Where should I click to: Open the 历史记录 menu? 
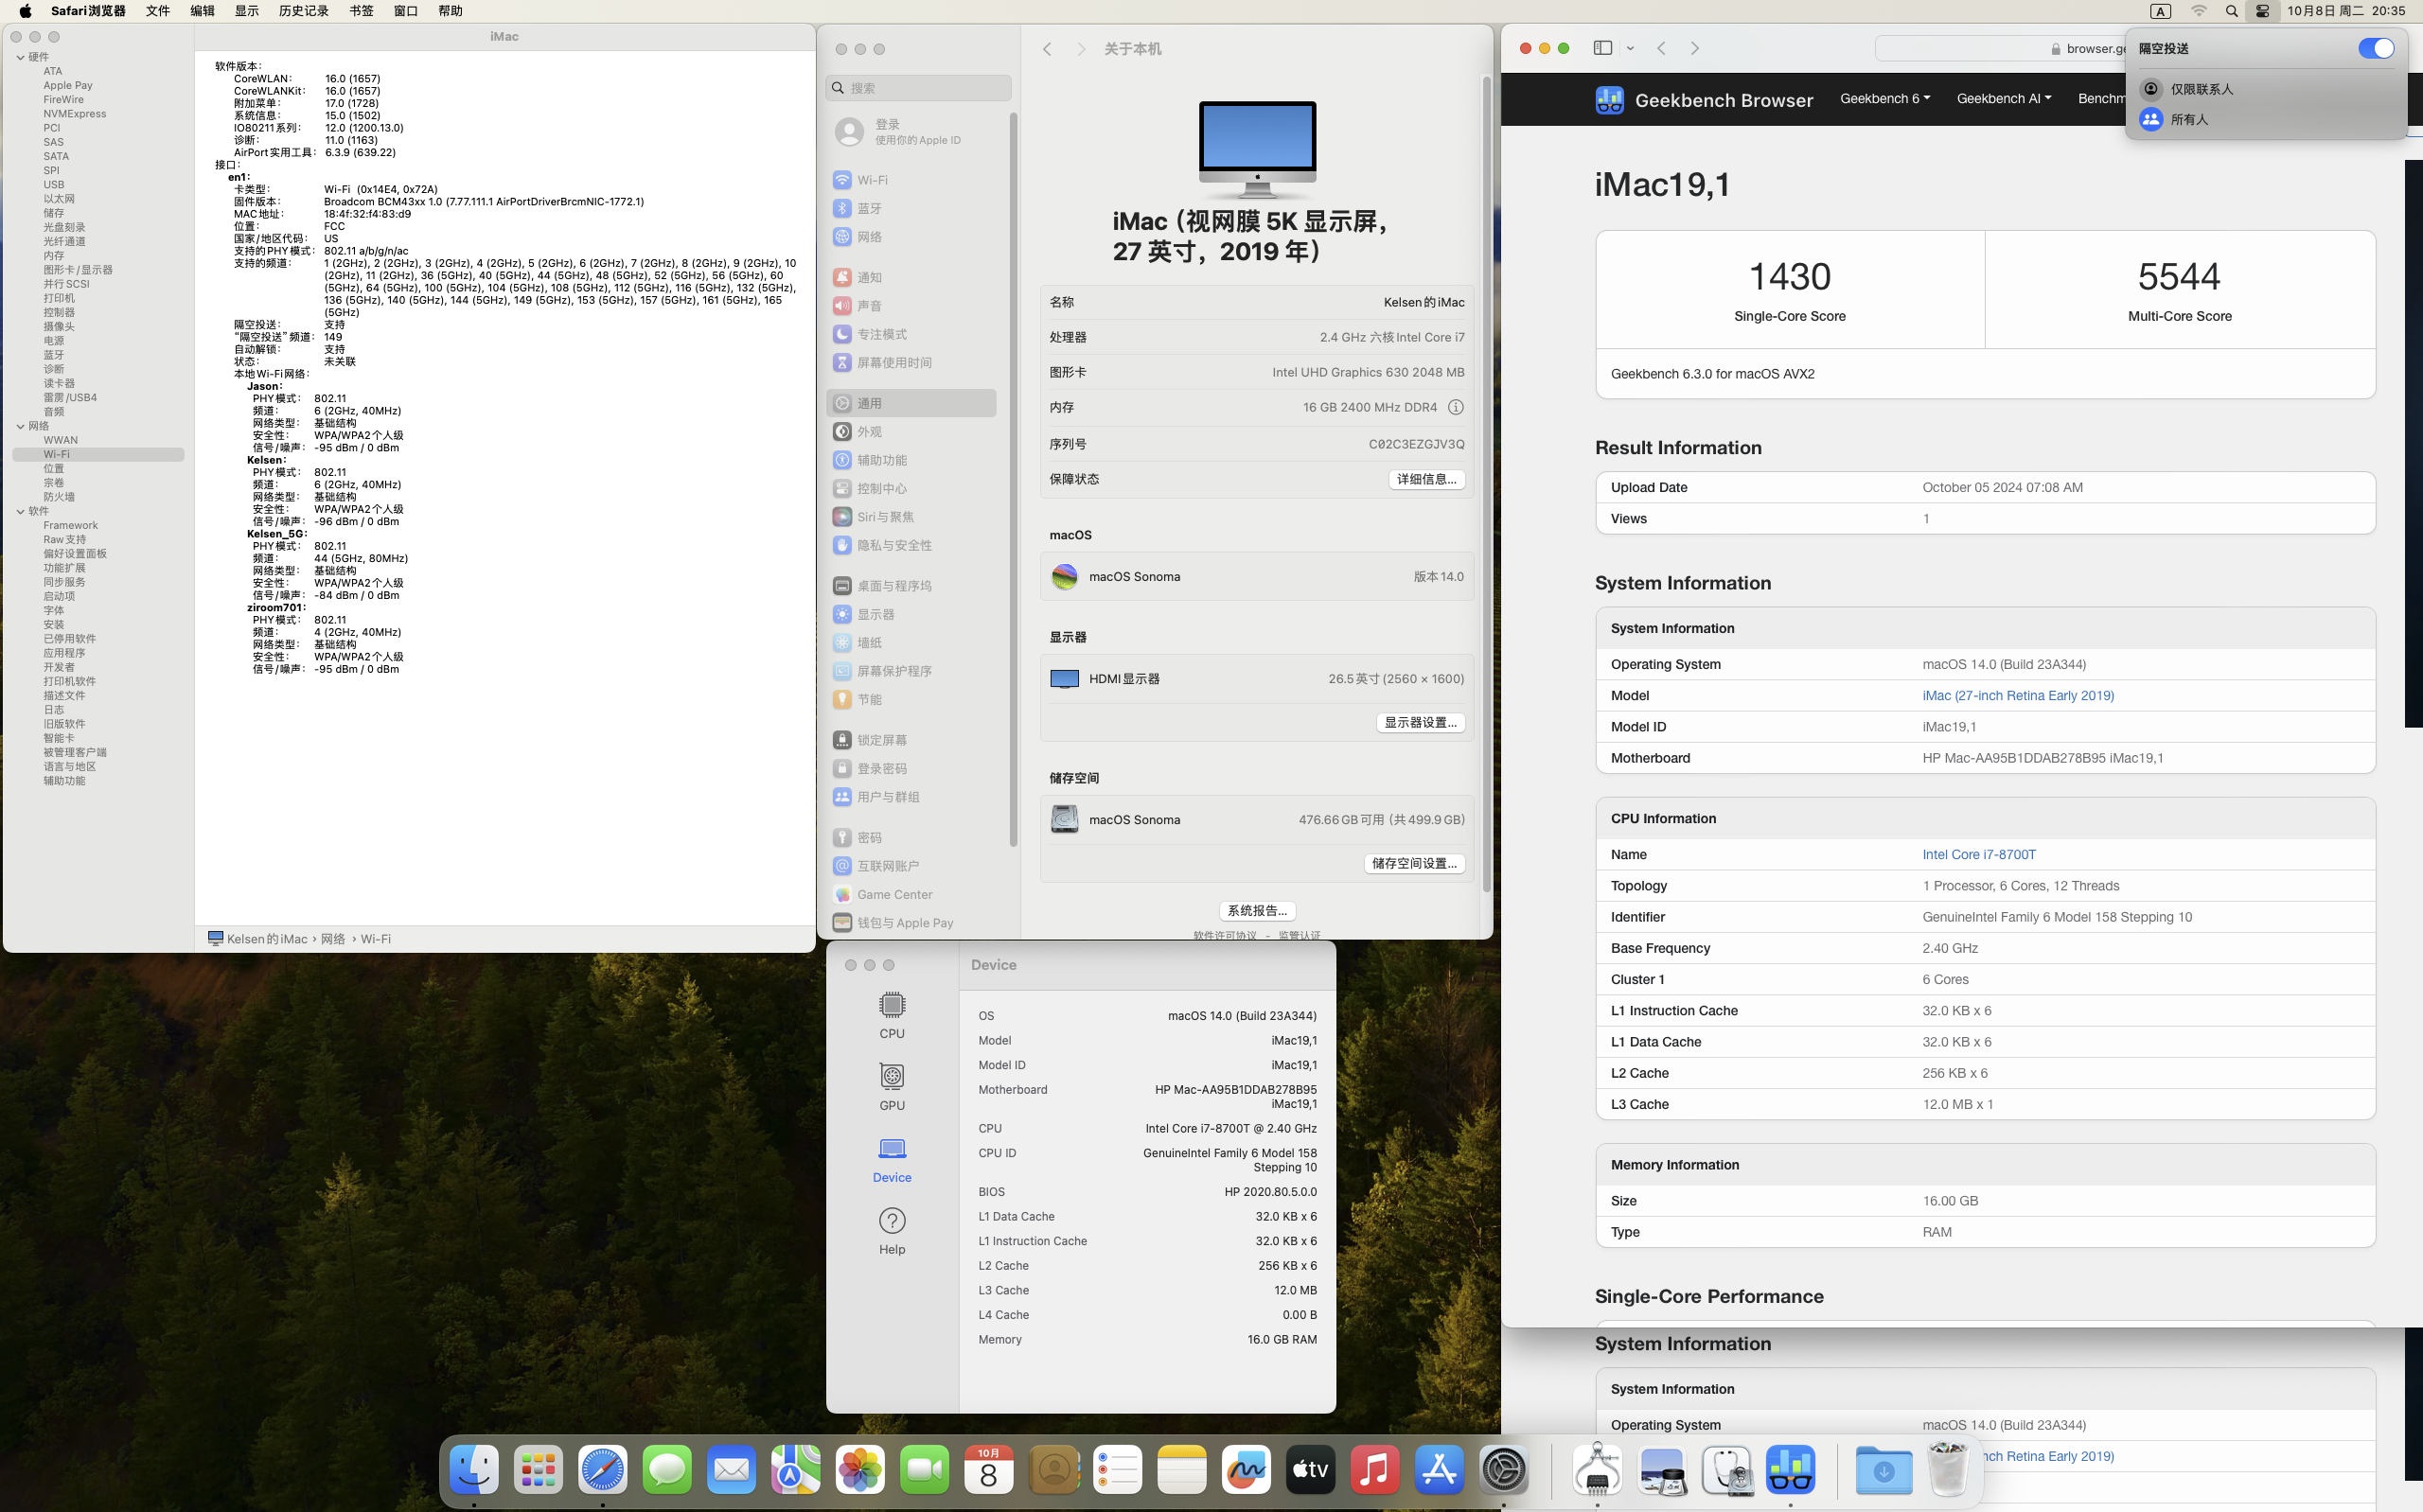click(x=303, y=11)
